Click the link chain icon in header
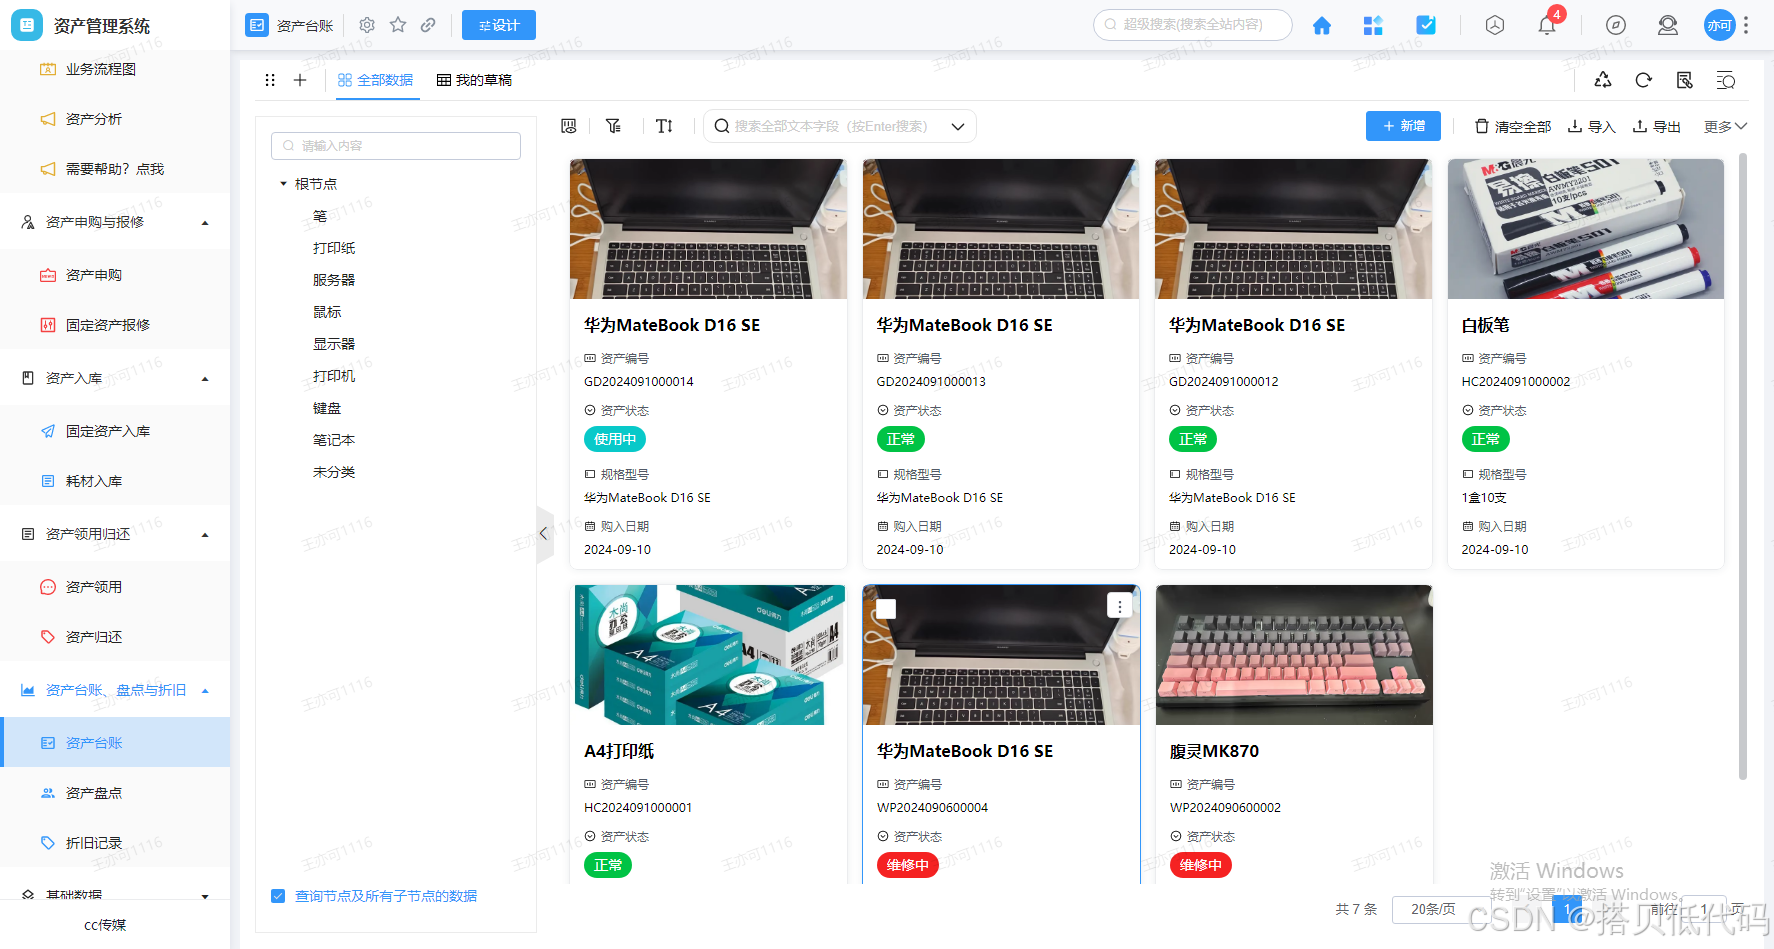This screenshot has height=949, width=1774. pyautogui.click(x=428, y=25)
